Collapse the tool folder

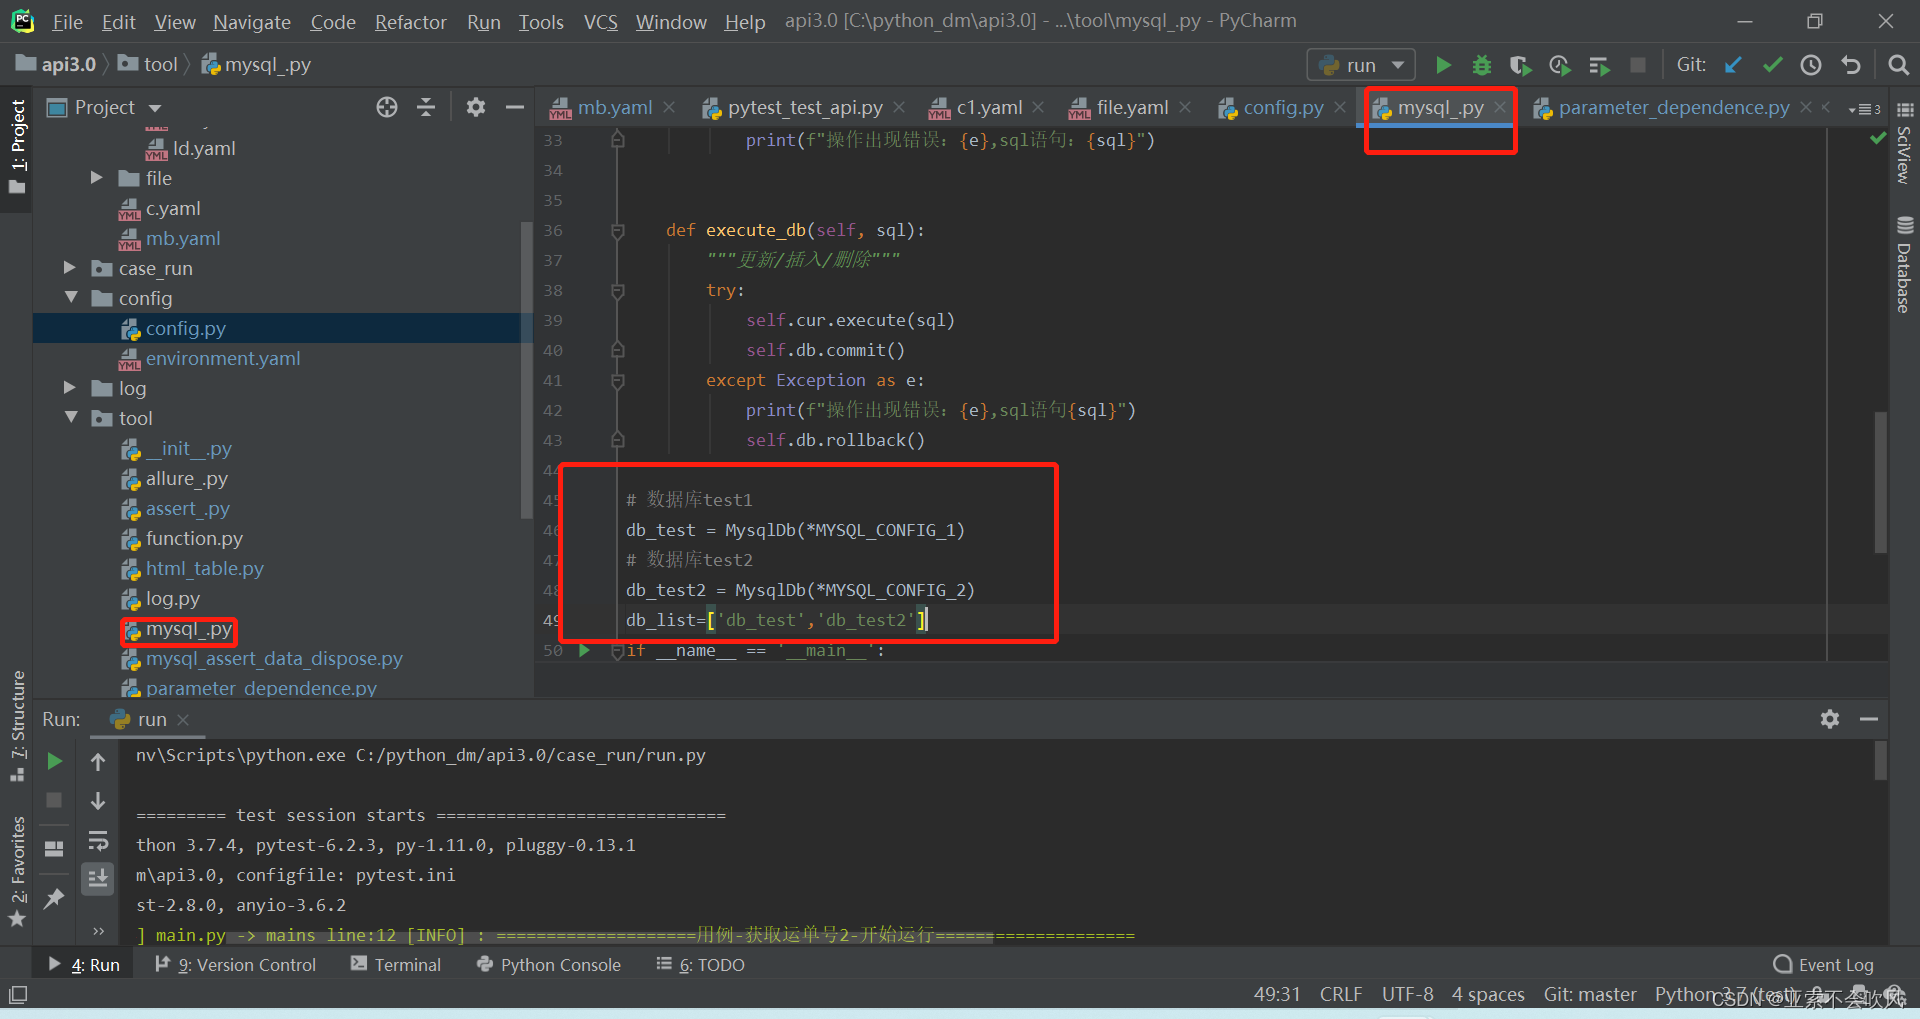pos(70,417)
